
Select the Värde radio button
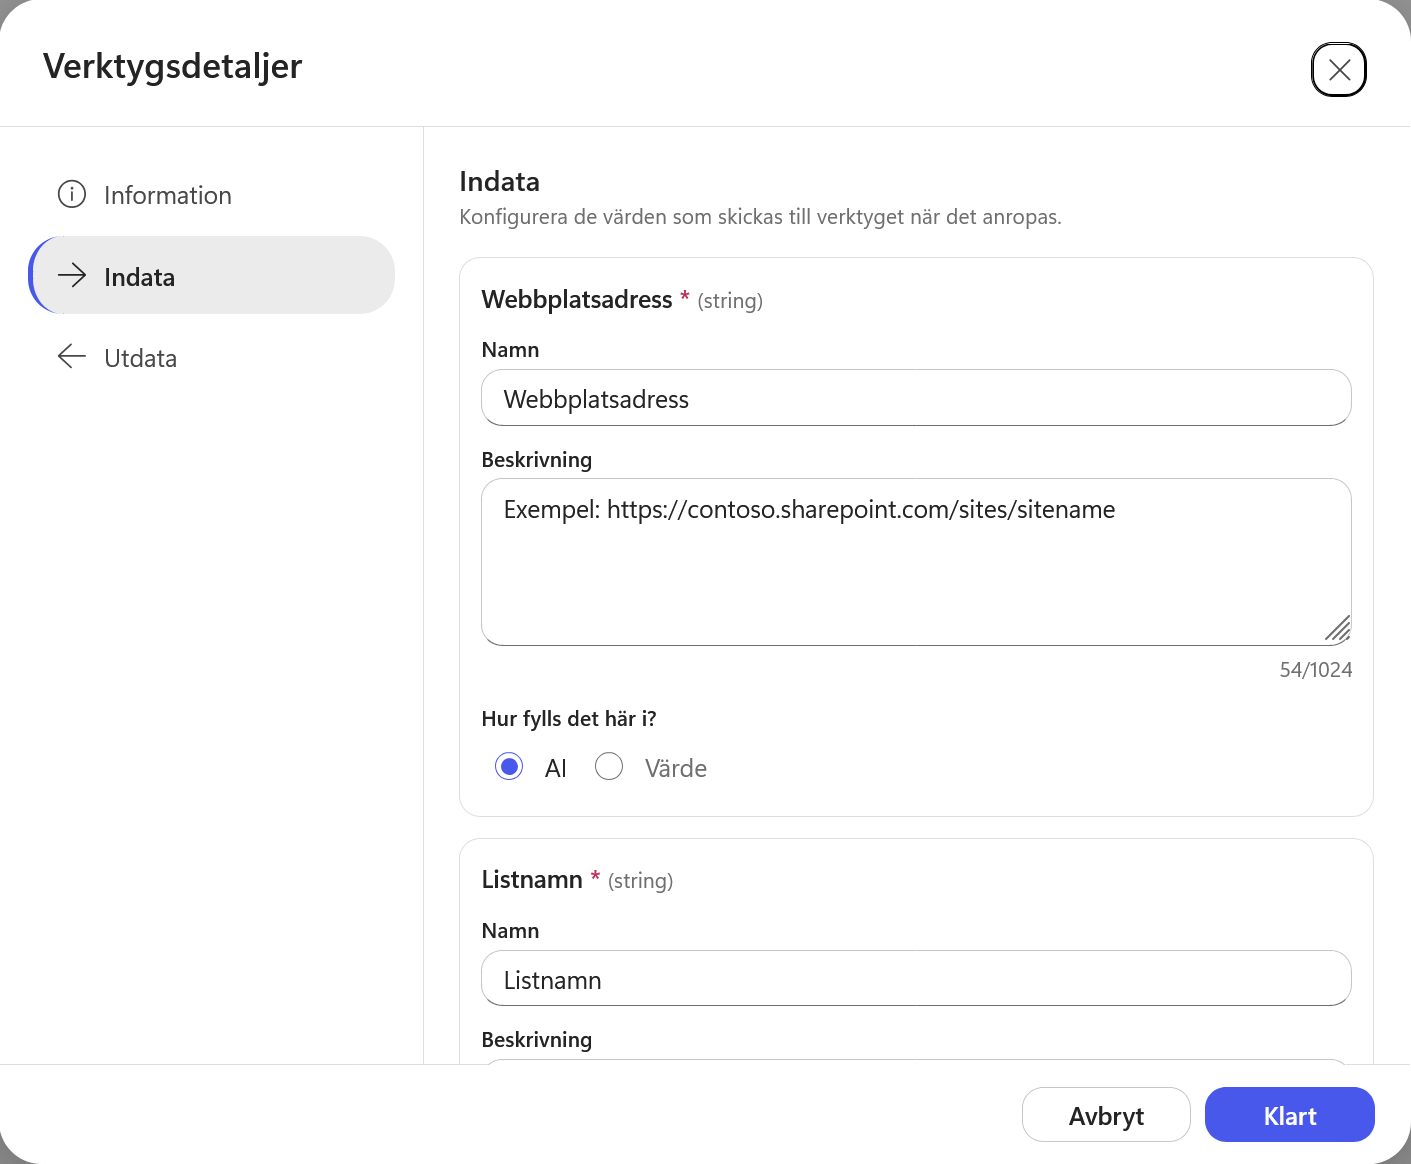(609, 767)
